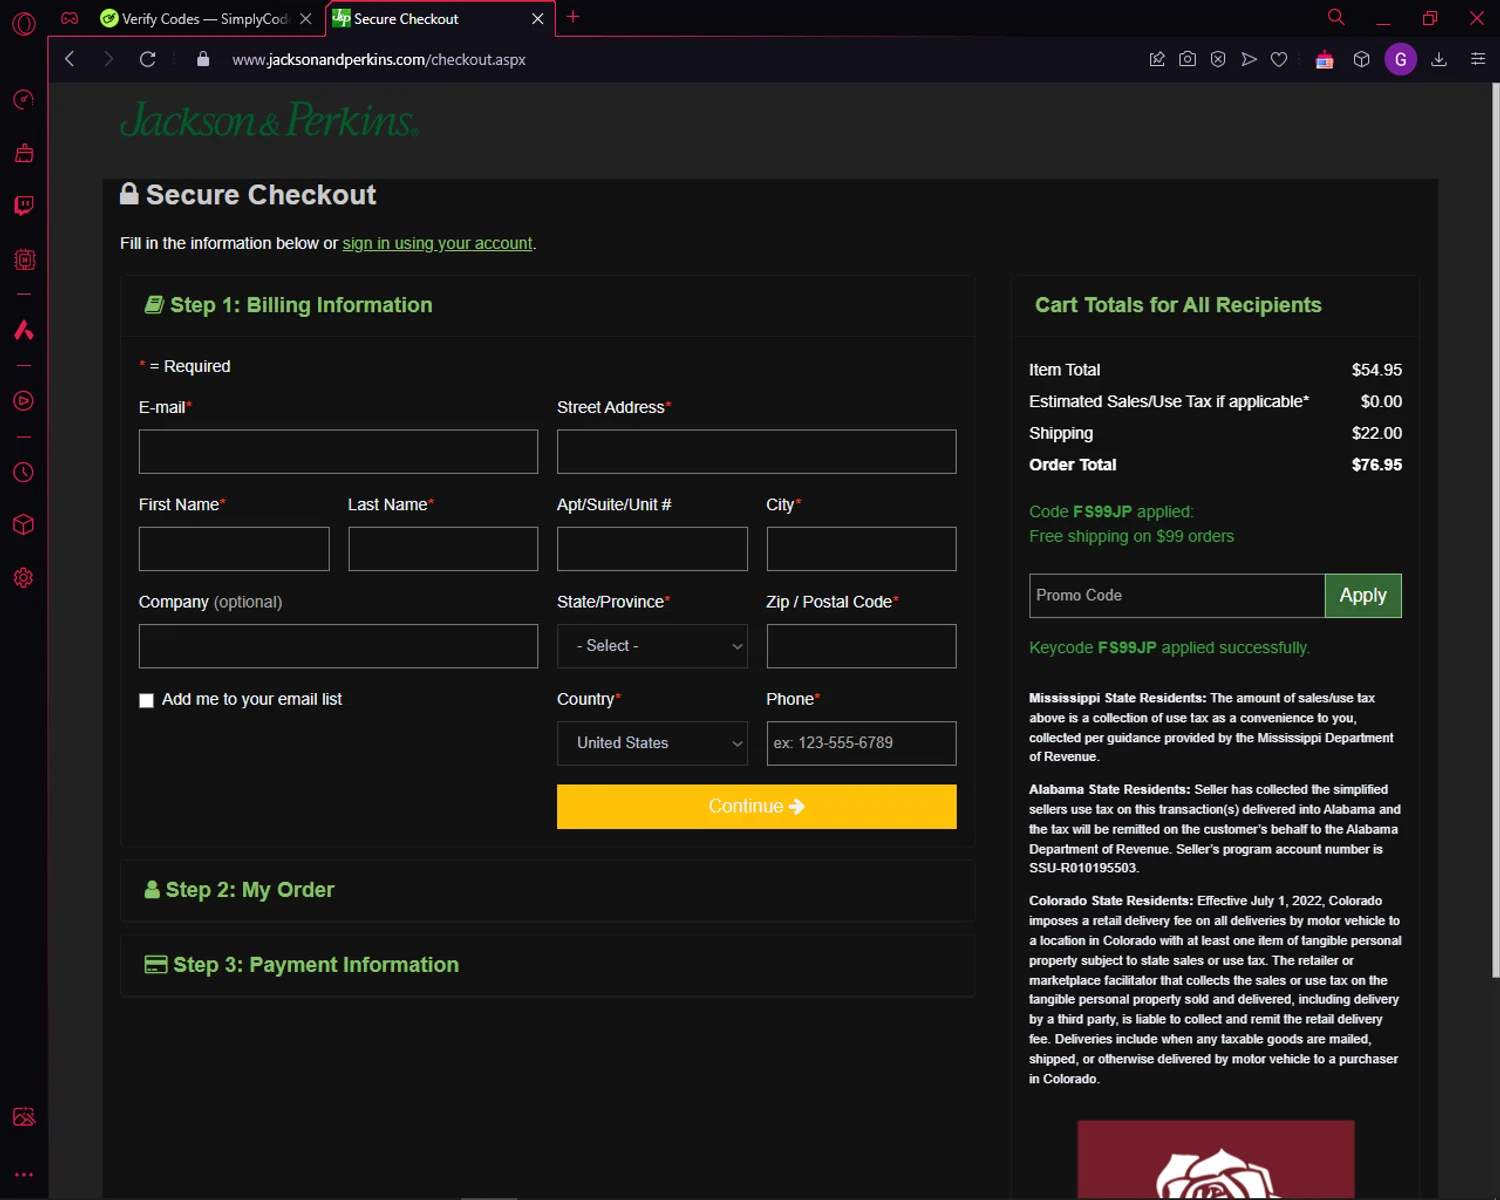The height and width of the screenshot is (1200, 1500).
Task: Click the Item Total value $54.95
Action: pos(1377,370)
